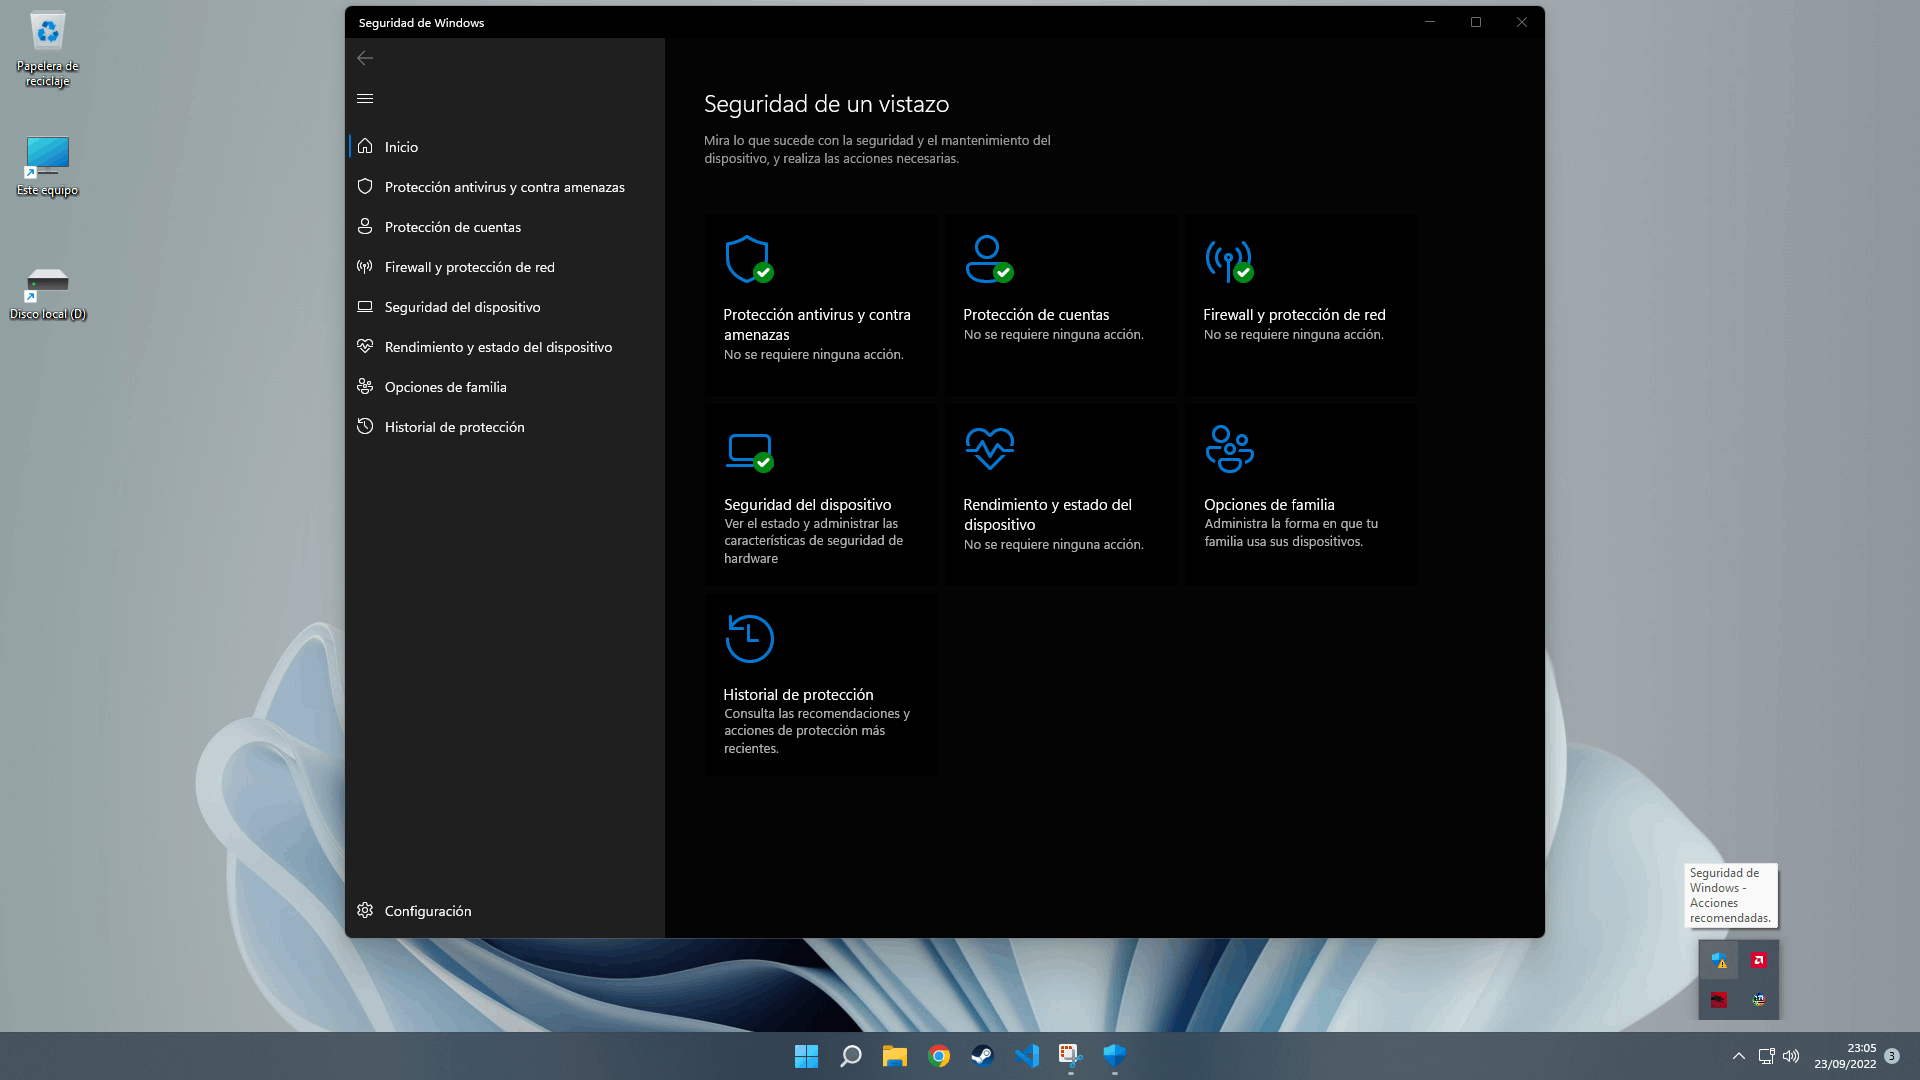Open Historial de protección in the sidebar

point(454,427)
